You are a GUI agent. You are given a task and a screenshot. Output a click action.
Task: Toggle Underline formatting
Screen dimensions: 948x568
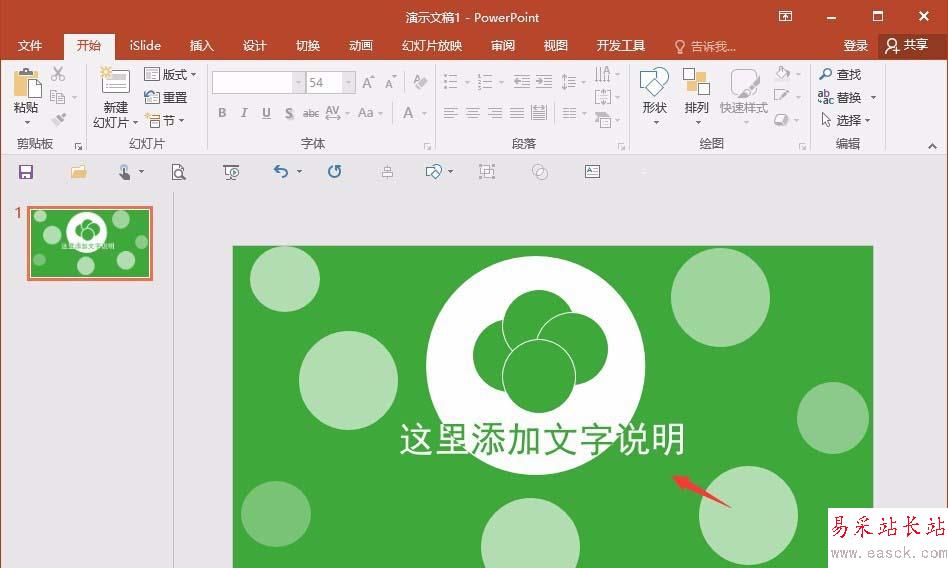pos(266,113)
